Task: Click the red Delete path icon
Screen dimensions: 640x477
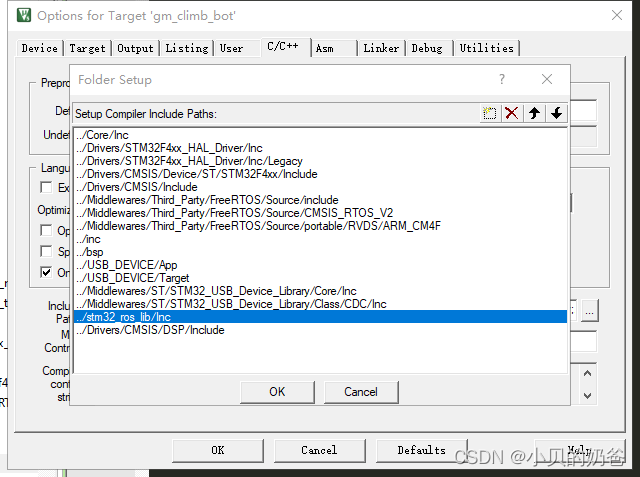Action: tap(511, 113)
